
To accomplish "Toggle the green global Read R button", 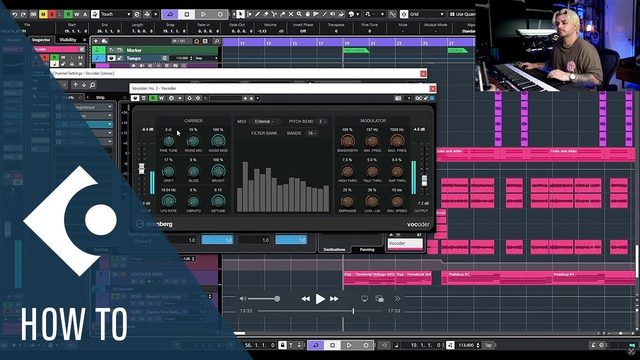I will pyautogui.click(x=68, y=14).
